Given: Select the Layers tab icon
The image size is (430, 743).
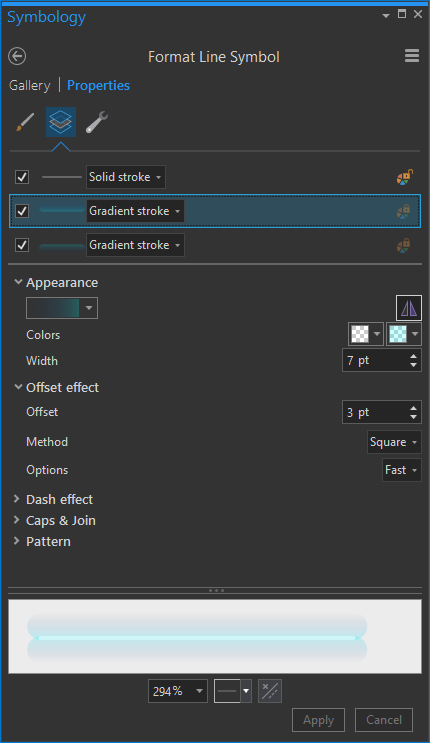Looking at the screenshot, I should click(61, 122).
